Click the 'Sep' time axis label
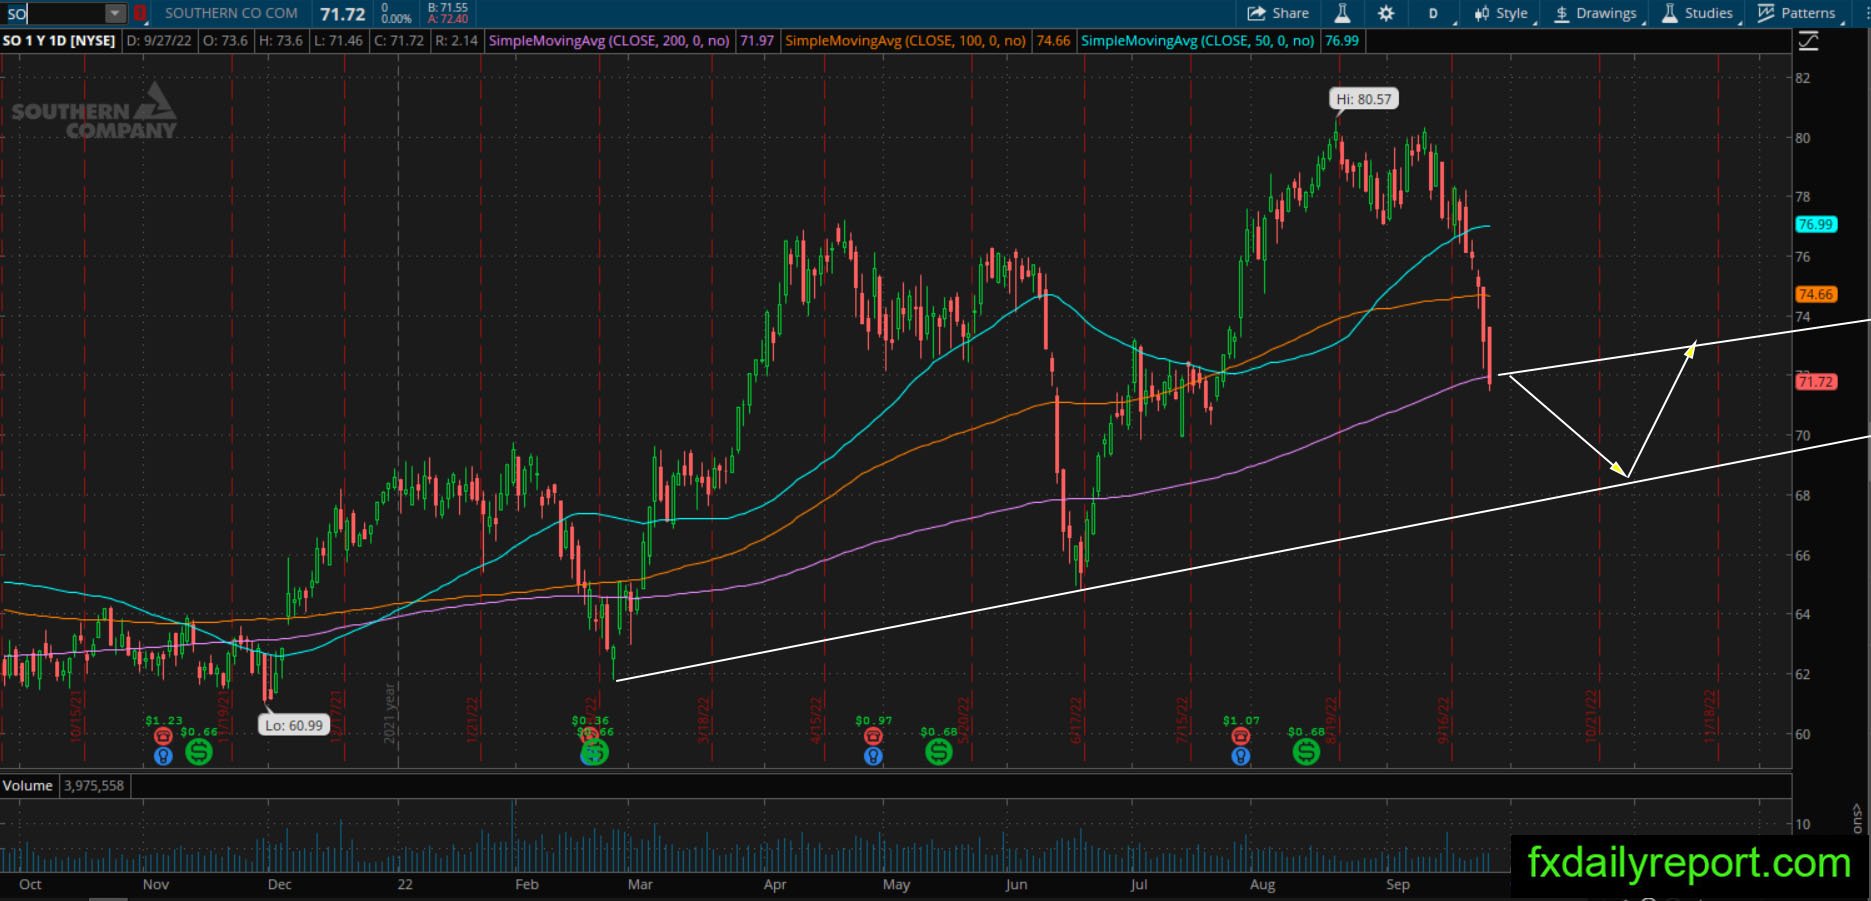Screen dimensions: 1871x901 tap(1397, 884)
